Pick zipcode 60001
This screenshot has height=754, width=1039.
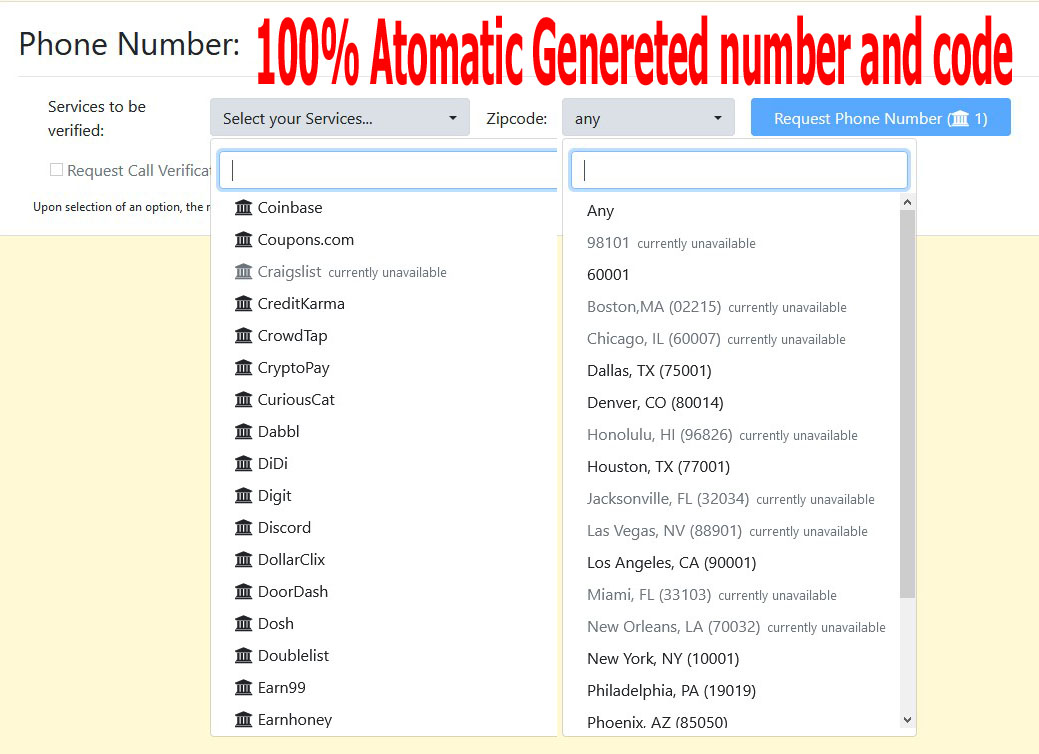click(x=608, y=274)
